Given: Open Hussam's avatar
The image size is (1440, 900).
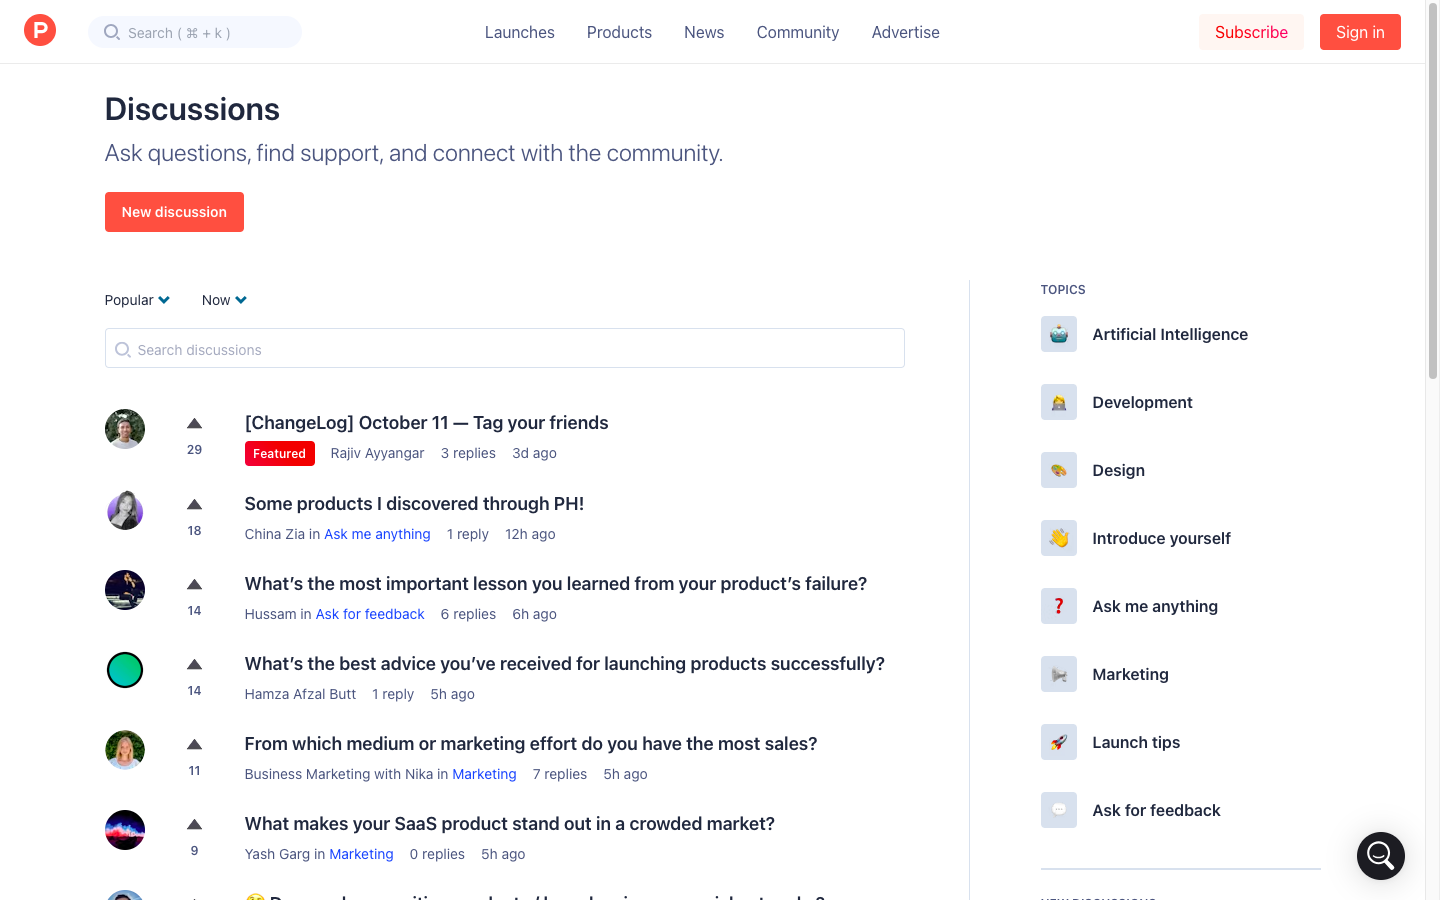Looking at the screenshot, I should pyautogui.click(x=125, y=590).
